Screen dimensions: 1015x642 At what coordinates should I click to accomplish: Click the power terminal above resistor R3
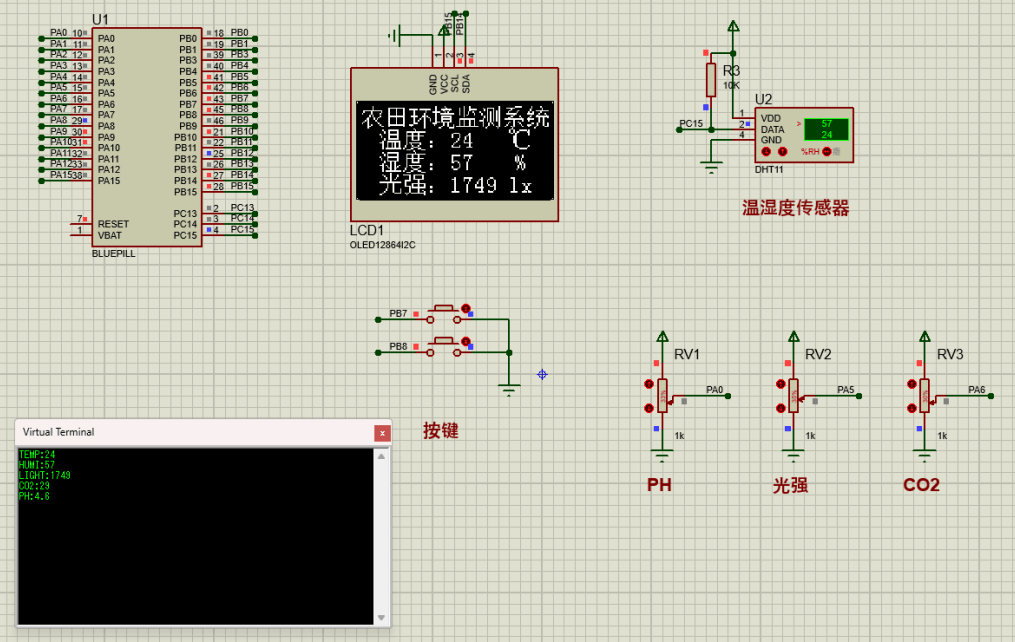[x=731, y=25]
